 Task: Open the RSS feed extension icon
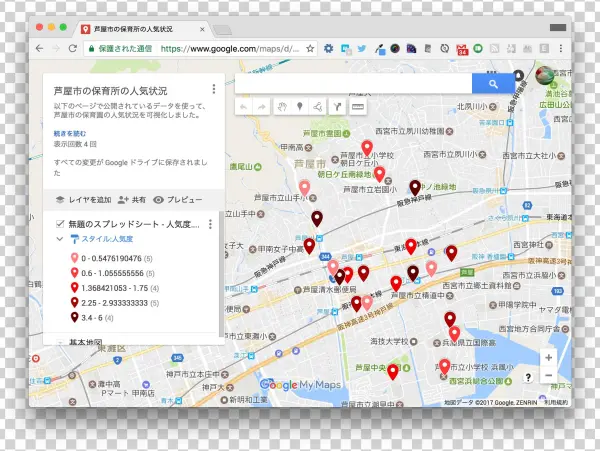[x=495, y=49]
